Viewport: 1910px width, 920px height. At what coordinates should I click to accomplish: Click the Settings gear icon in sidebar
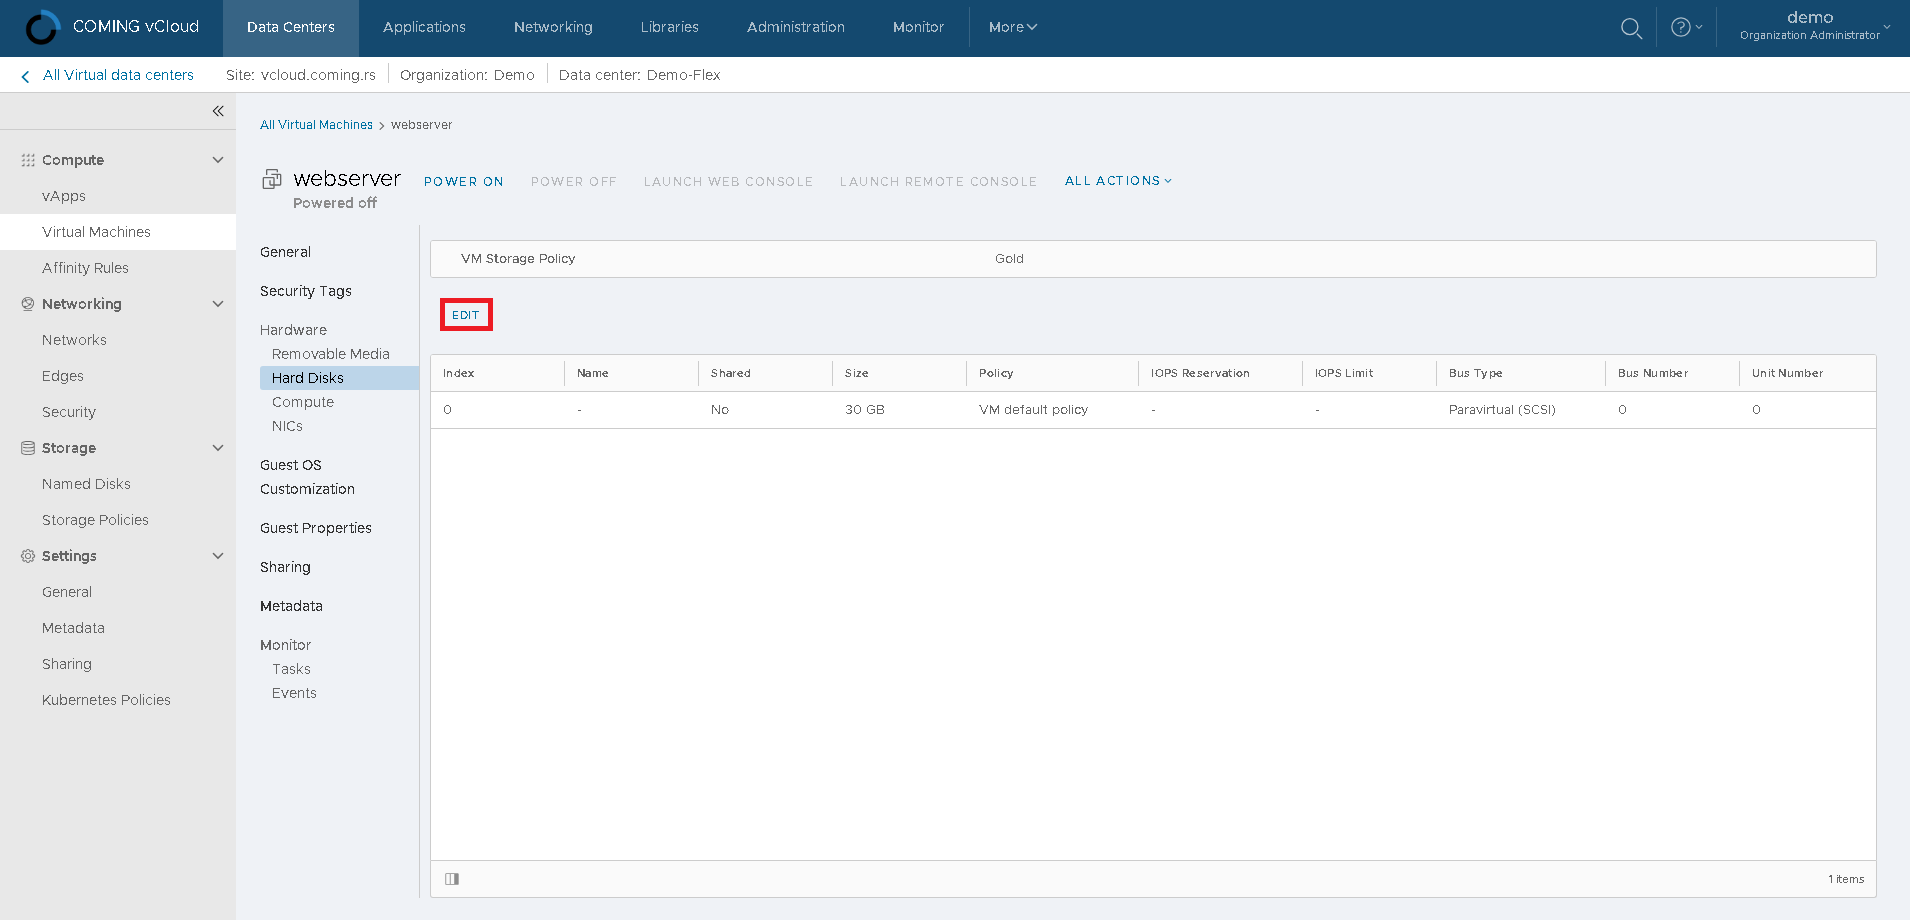28,556
